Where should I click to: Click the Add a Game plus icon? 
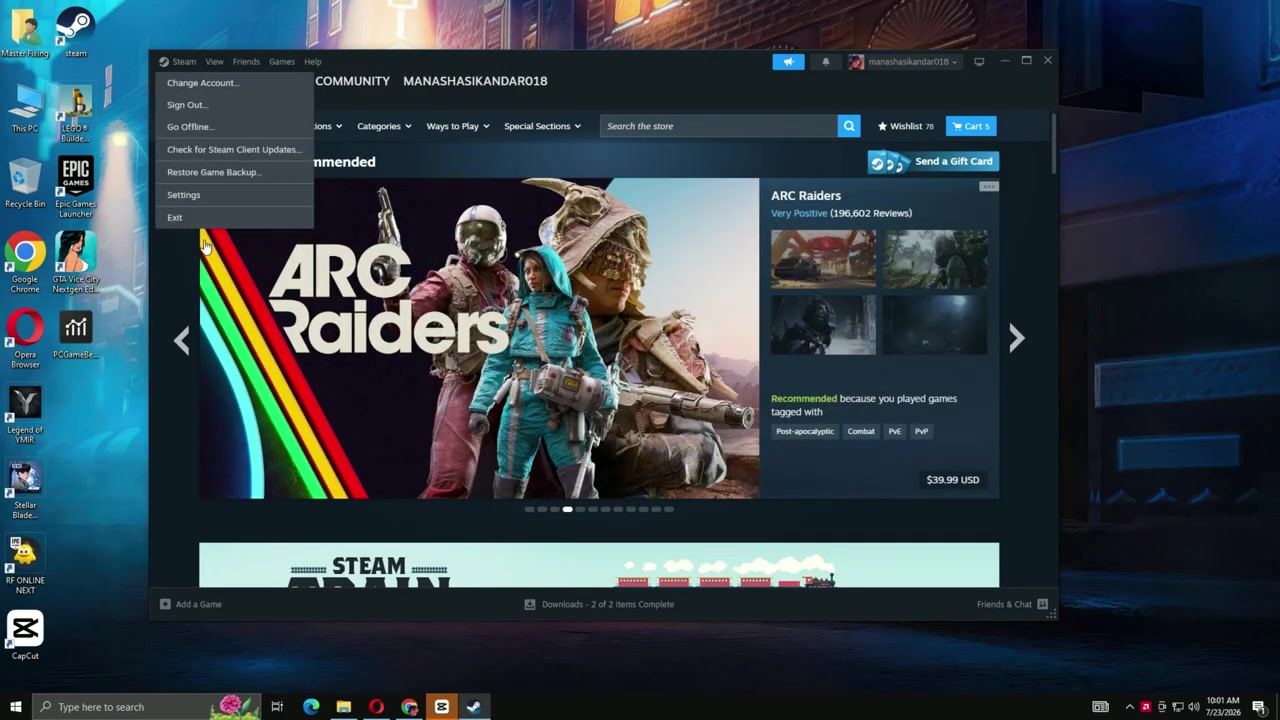point(165,604)
